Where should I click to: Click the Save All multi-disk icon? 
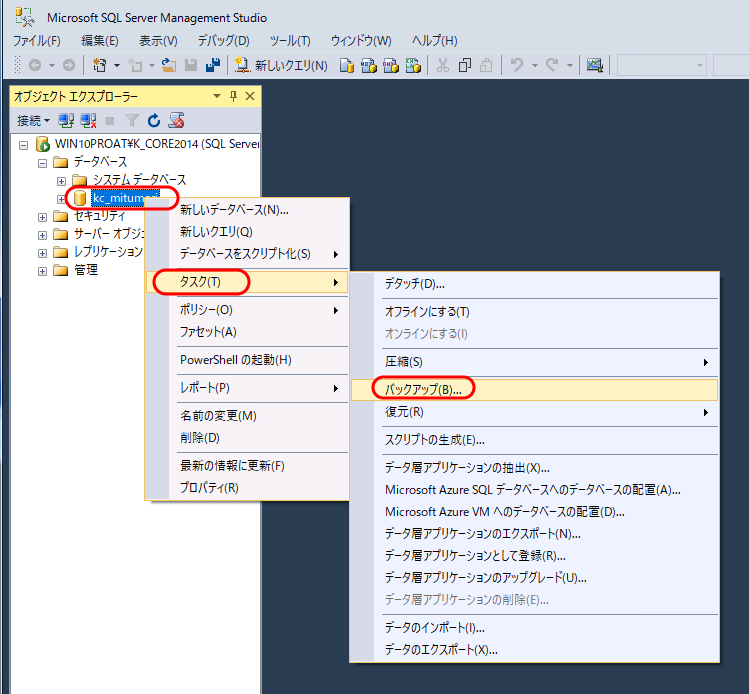(x=213, y=65)
